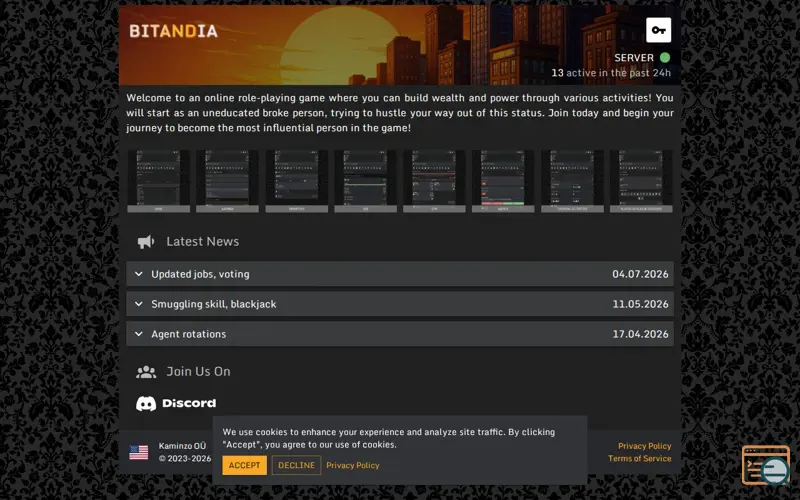Screen dimensions: 800x500
Task: Click the green server status indicator
Action: pyautogui.click(x=665, y=58)
